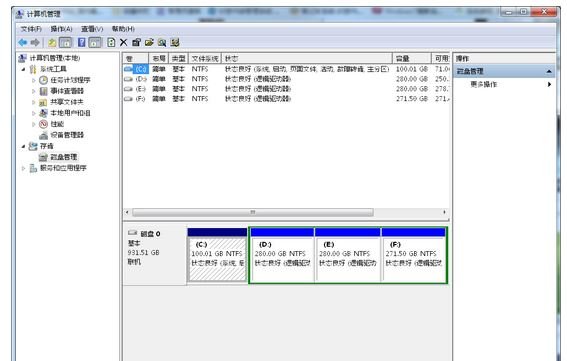The width and height of the screenshot is (567, 361).
Task: Click the 设备管理器 icon in tree
Action: tap(43, 135)
